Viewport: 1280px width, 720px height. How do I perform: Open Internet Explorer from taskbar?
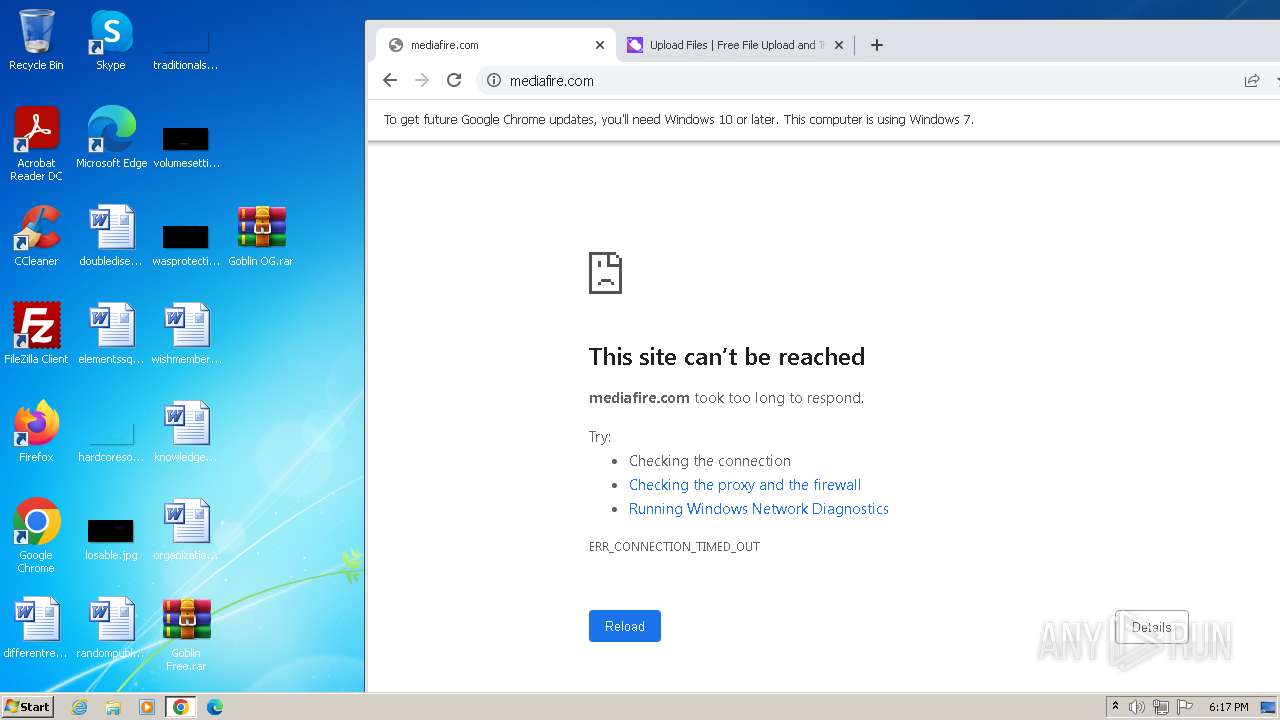(80, 707)
